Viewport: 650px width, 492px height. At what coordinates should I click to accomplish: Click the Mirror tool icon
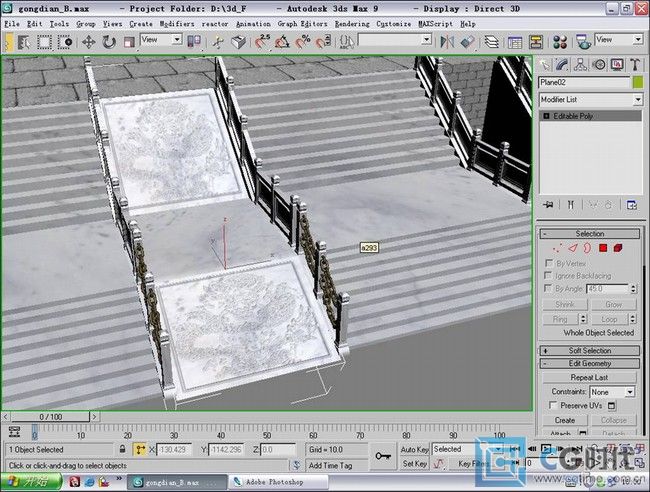pyautogui.click(x=447, y=42)
